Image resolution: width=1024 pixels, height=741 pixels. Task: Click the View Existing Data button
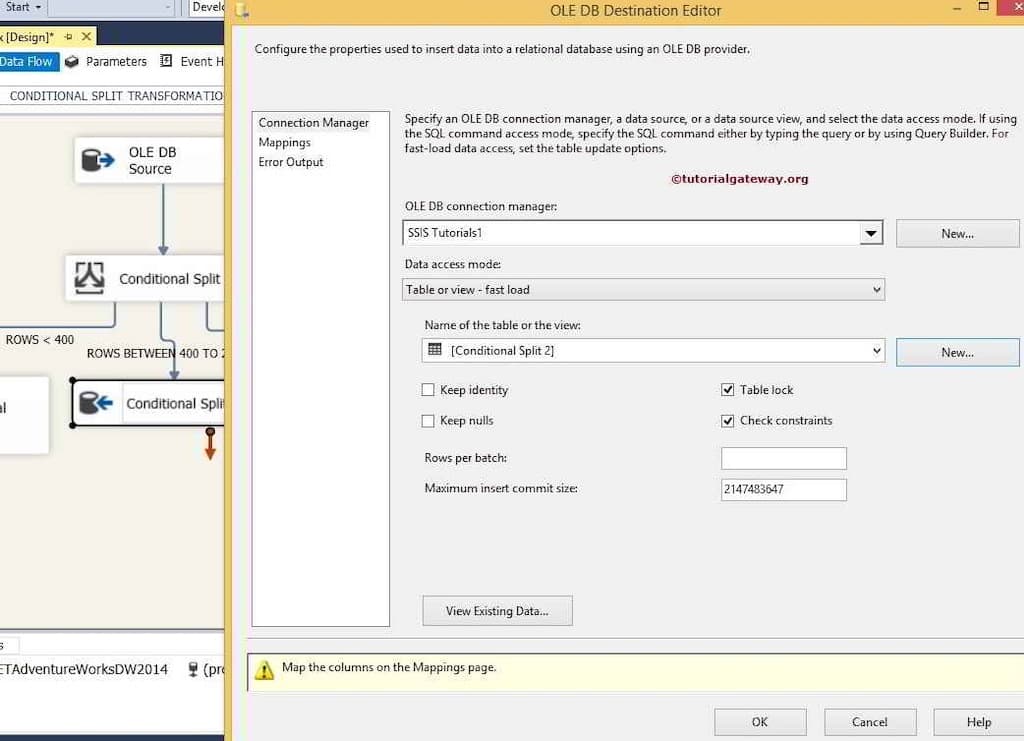[497, 611]
